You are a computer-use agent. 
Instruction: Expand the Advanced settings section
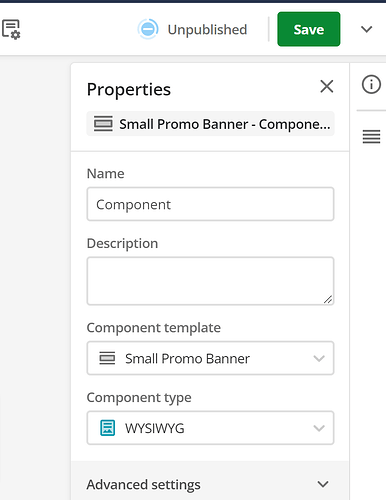[210, 484]
